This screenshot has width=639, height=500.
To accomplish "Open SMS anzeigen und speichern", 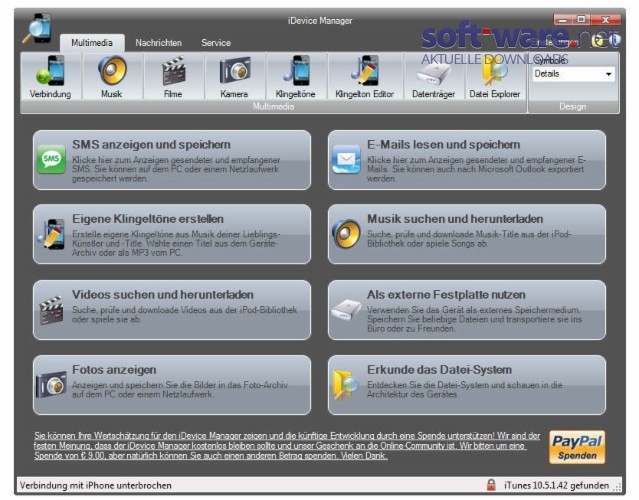I will coord(172,160).
